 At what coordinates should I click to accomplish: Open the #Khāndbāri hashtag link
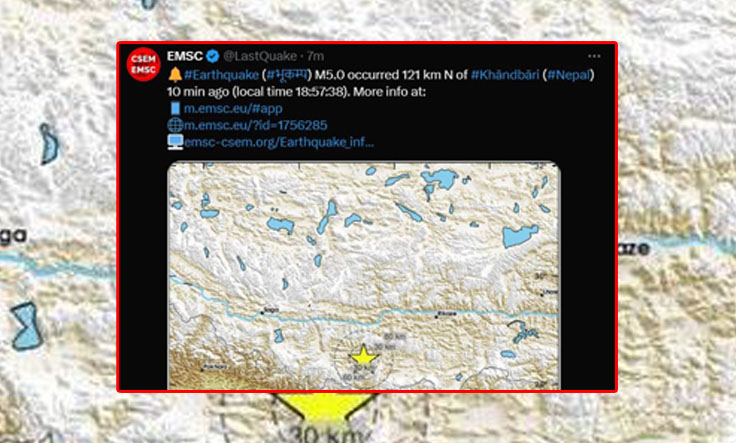point(505,75)
